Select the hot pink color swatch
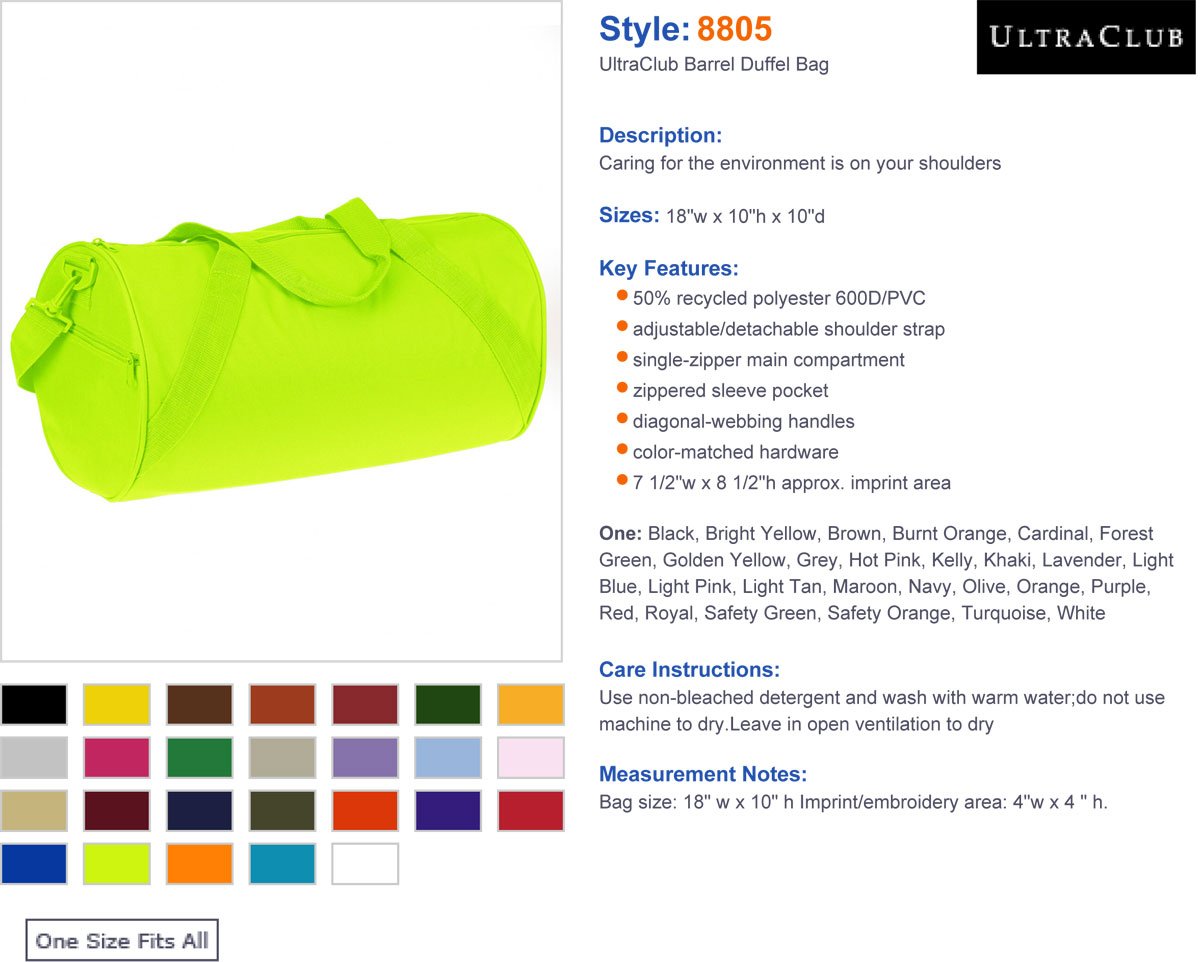Screen dimensions: 1200x962 [x=117, y=757]
